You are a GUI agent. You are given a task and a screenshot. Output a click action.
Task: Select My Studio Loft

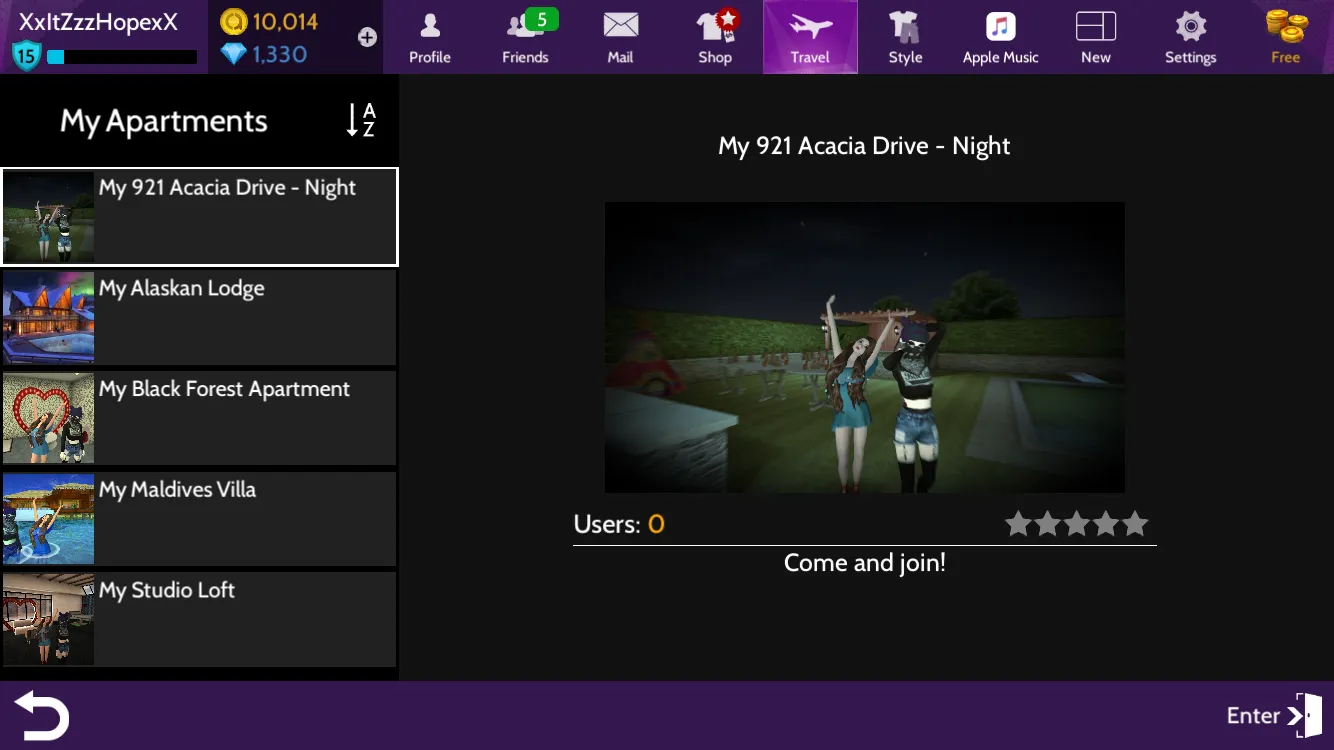(x=200, y=619)
